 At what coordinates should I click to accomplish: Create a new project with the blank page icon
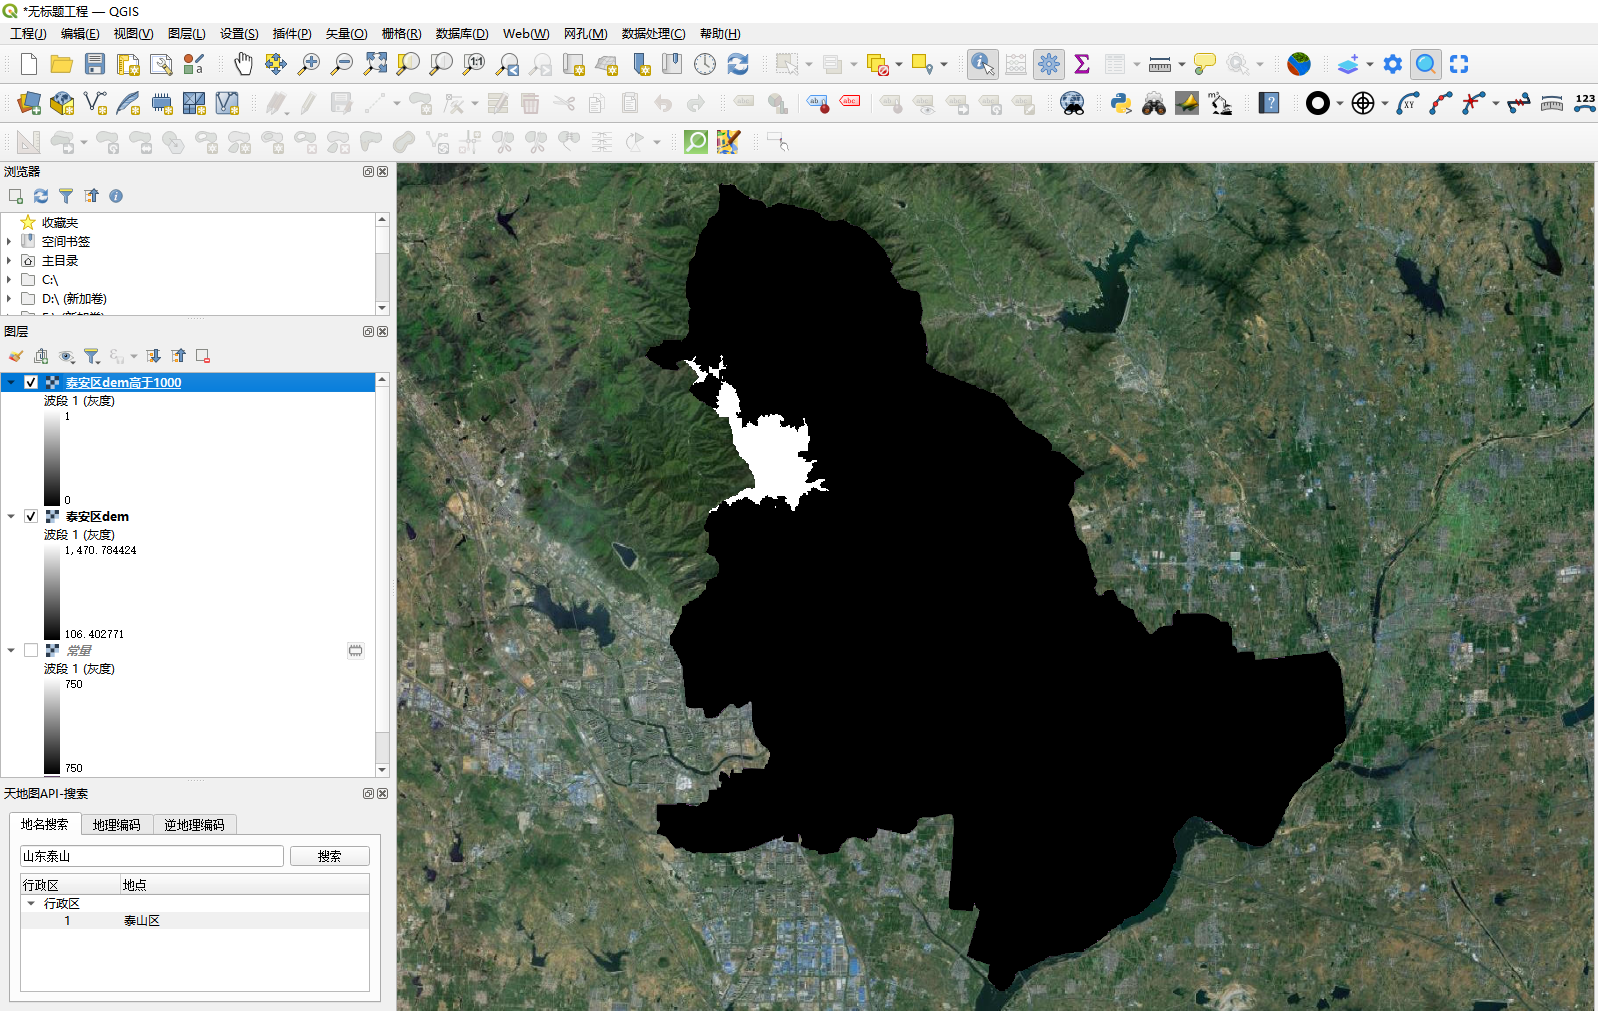pos(29,64)
